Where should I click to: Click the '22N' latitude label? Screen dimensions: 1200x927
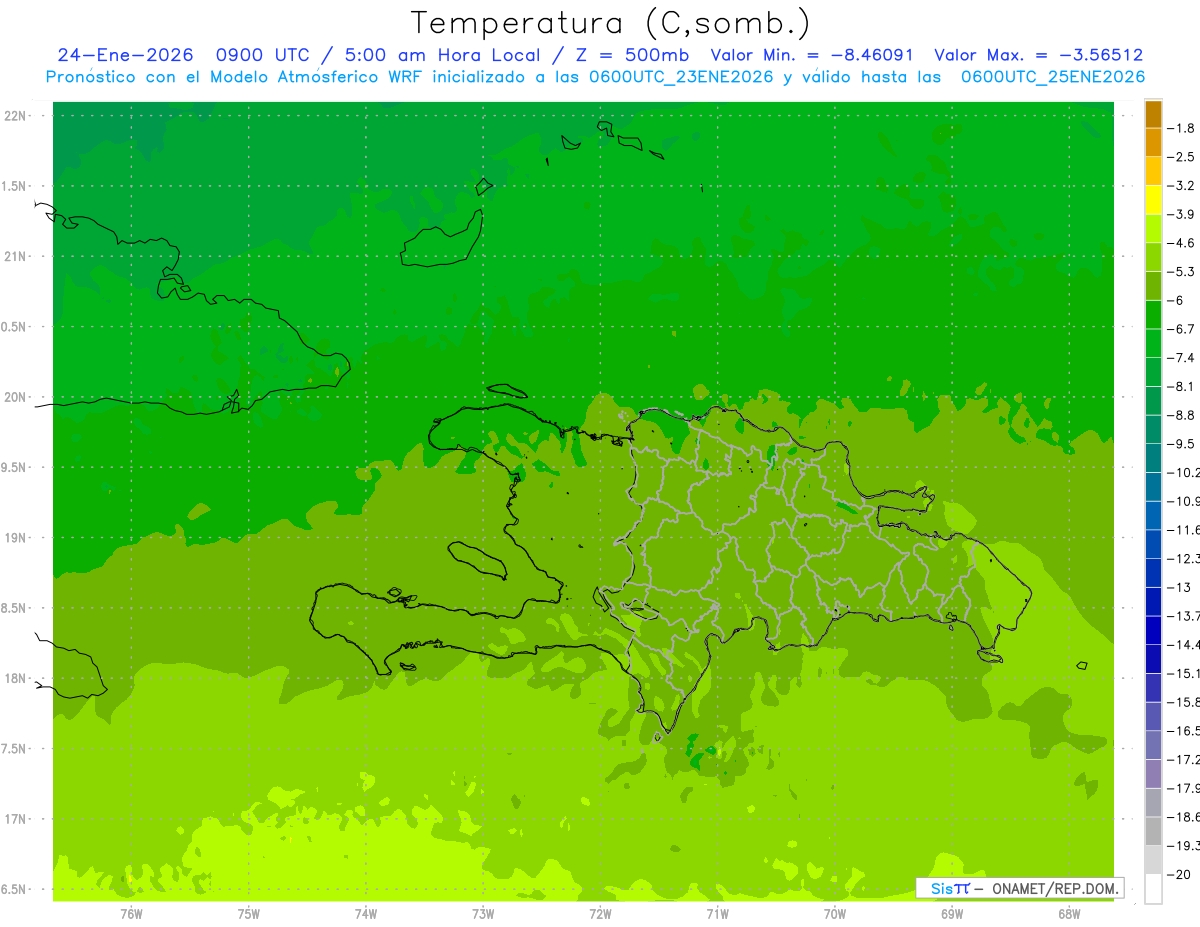coord(16,115)
